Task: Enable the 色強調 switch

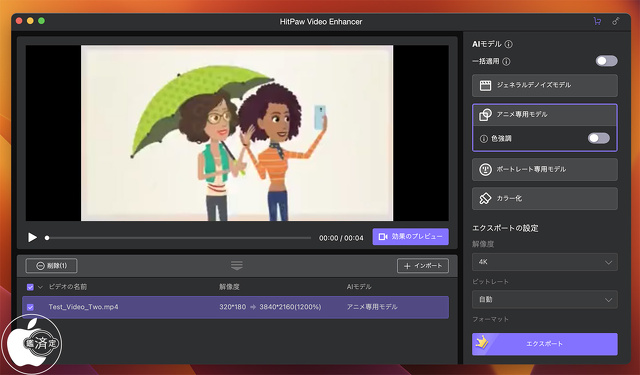Action: 599,138
